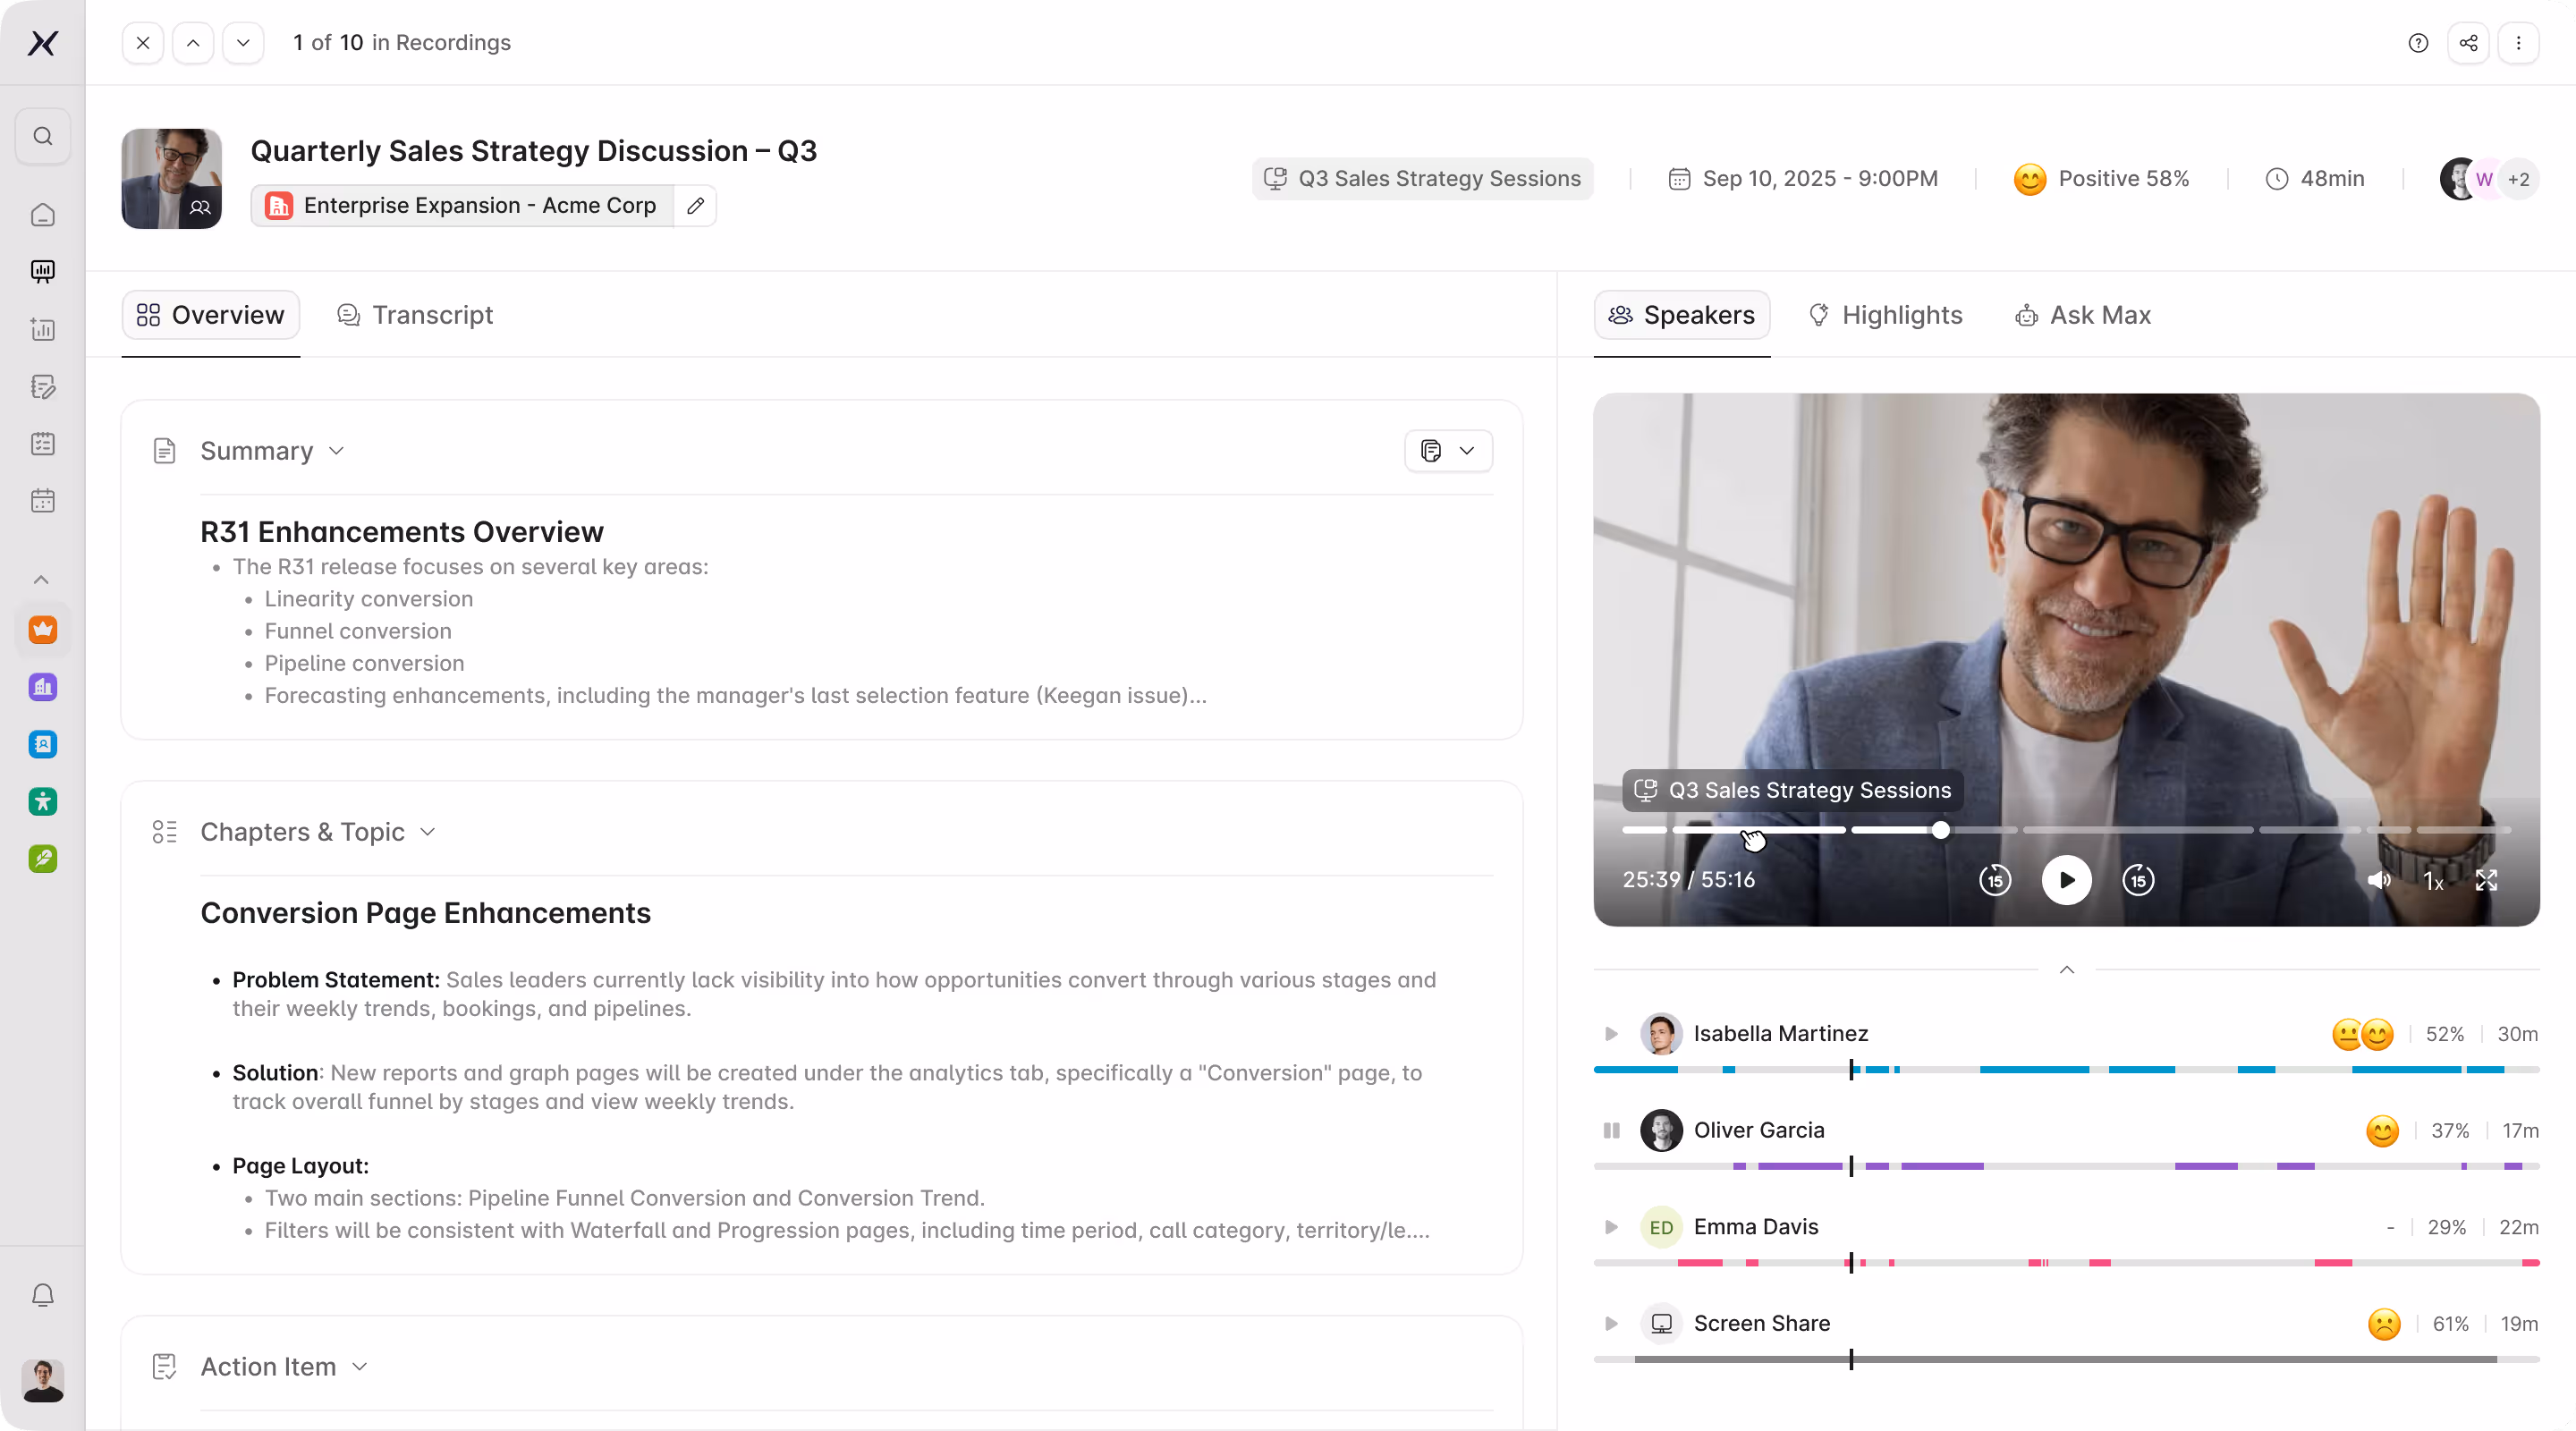The height and width of the screenshot is (1431, 2576).
Task: Open the meetings presentation icon in sidebar
Action: 42,271
